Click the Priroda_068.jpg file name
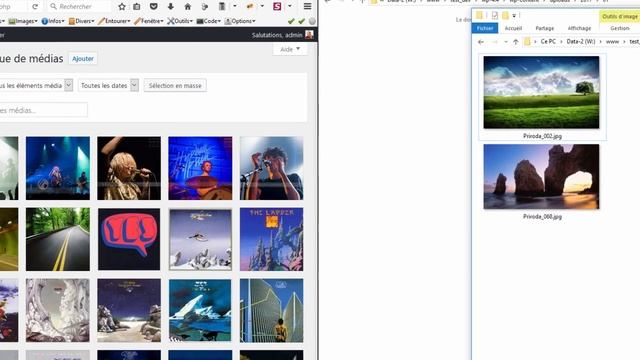The height and width of the screenshot is (360, 640). pos(542,217)
